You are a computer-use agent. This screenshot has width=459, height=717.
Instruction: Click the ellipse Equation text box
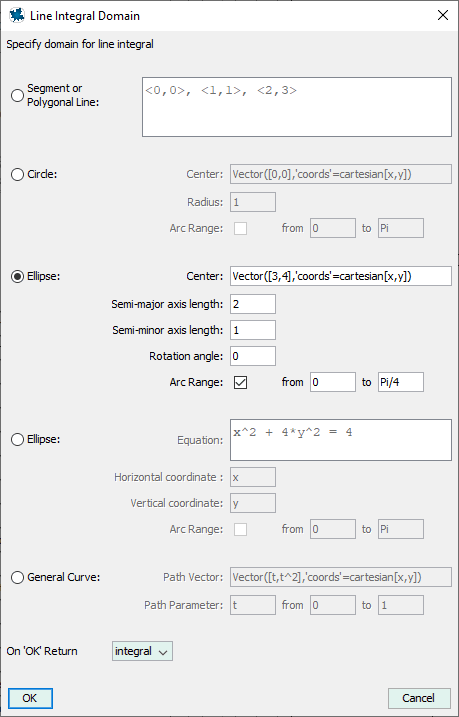(x=341, y=440)
